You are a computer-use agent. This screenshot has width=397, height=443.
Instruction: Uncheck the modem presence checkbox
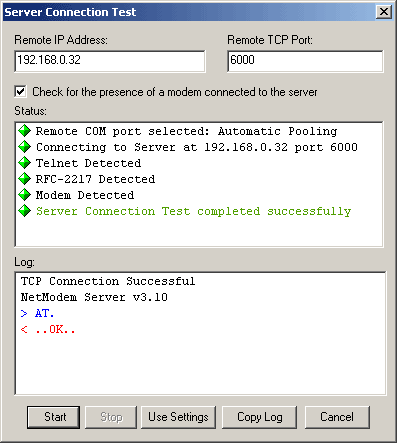click(x=20, y=91)
